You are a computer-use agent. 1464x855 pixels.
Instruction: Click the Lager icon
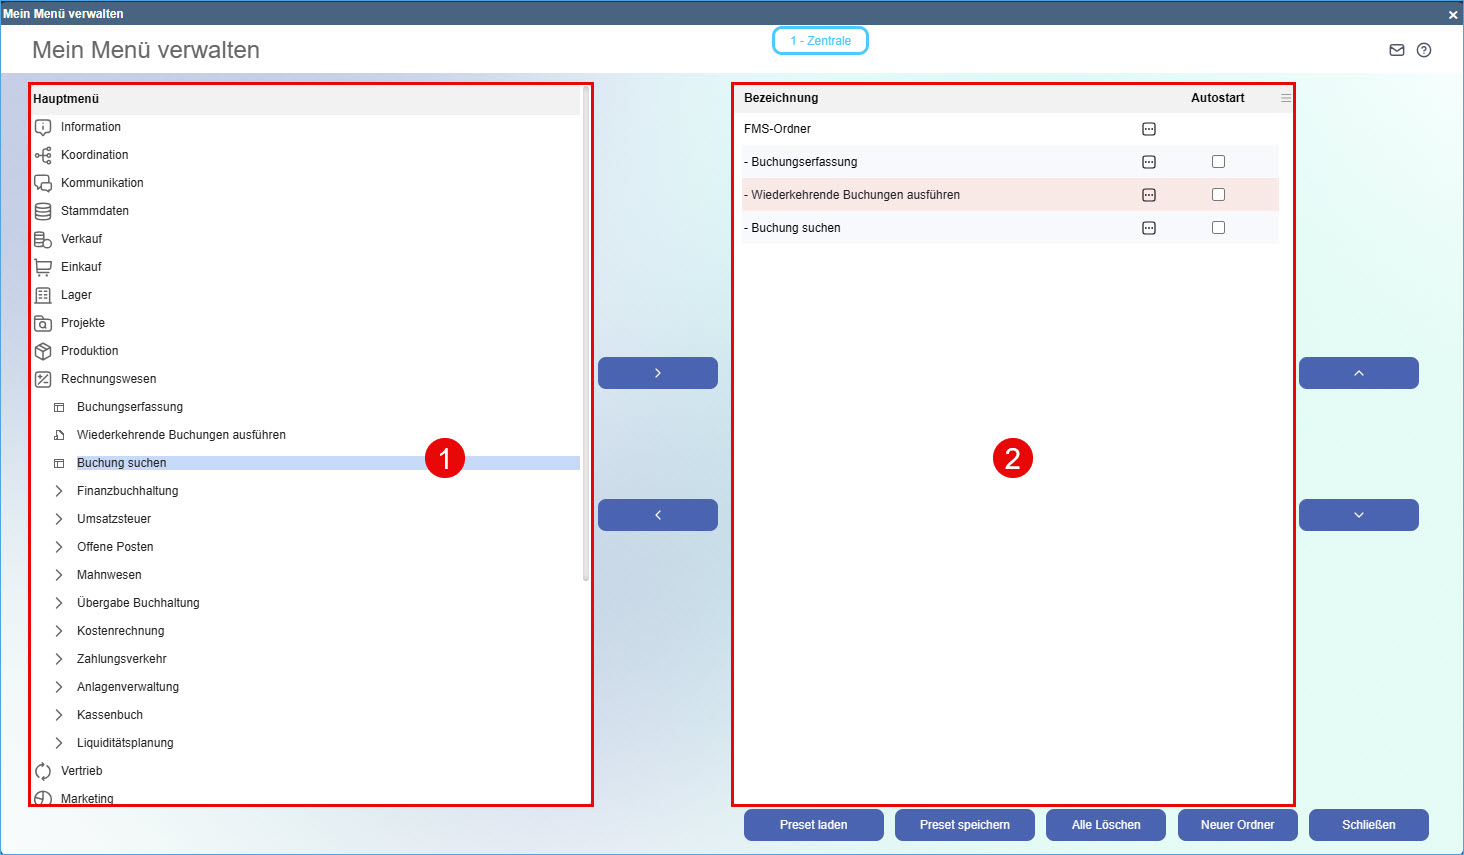pos(43,295)
